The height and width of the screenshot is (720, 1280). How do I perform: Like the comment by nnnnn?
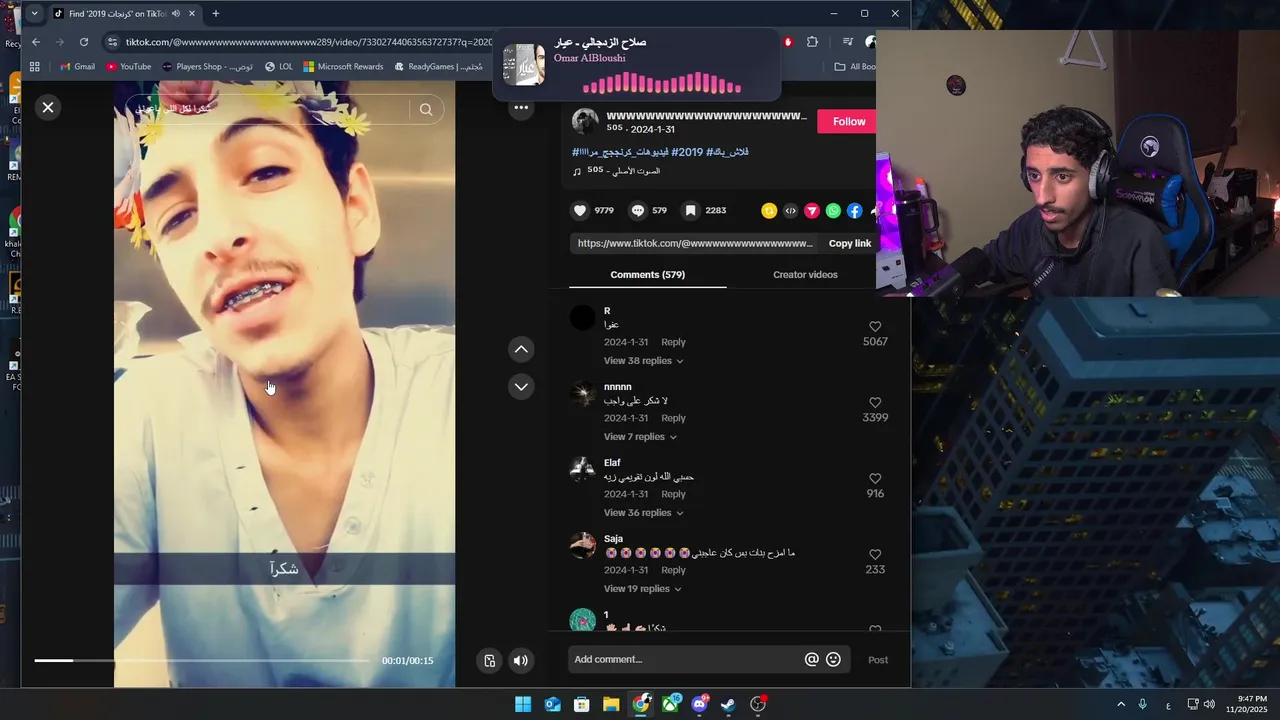tap(875, 402)
